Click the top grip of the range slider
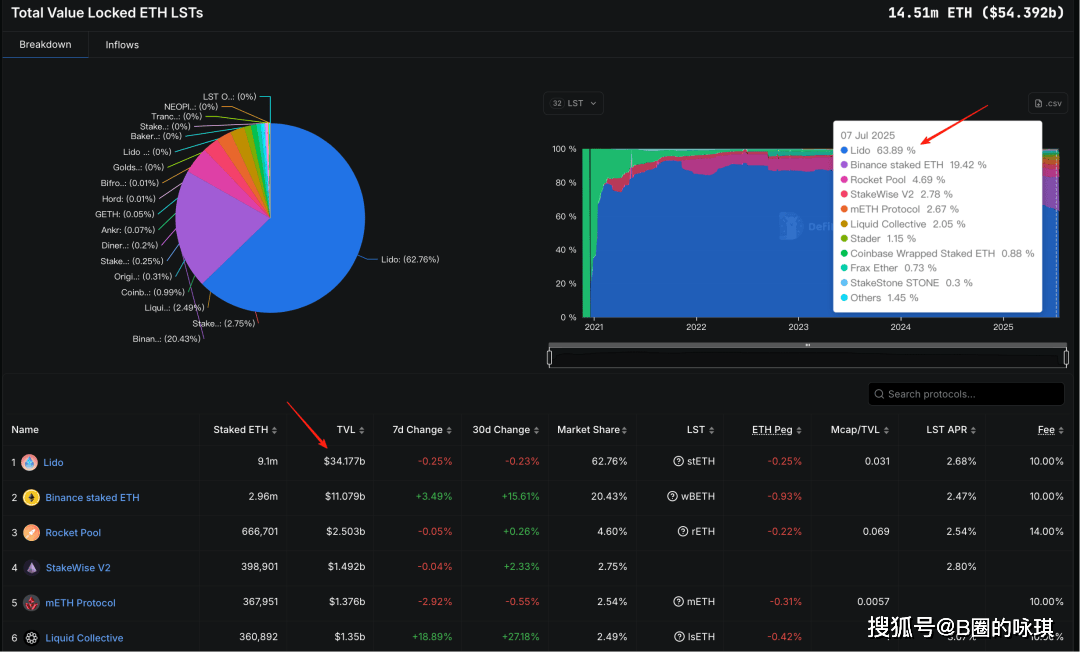The image size is (1080, 652). click(x=807, y=345)
